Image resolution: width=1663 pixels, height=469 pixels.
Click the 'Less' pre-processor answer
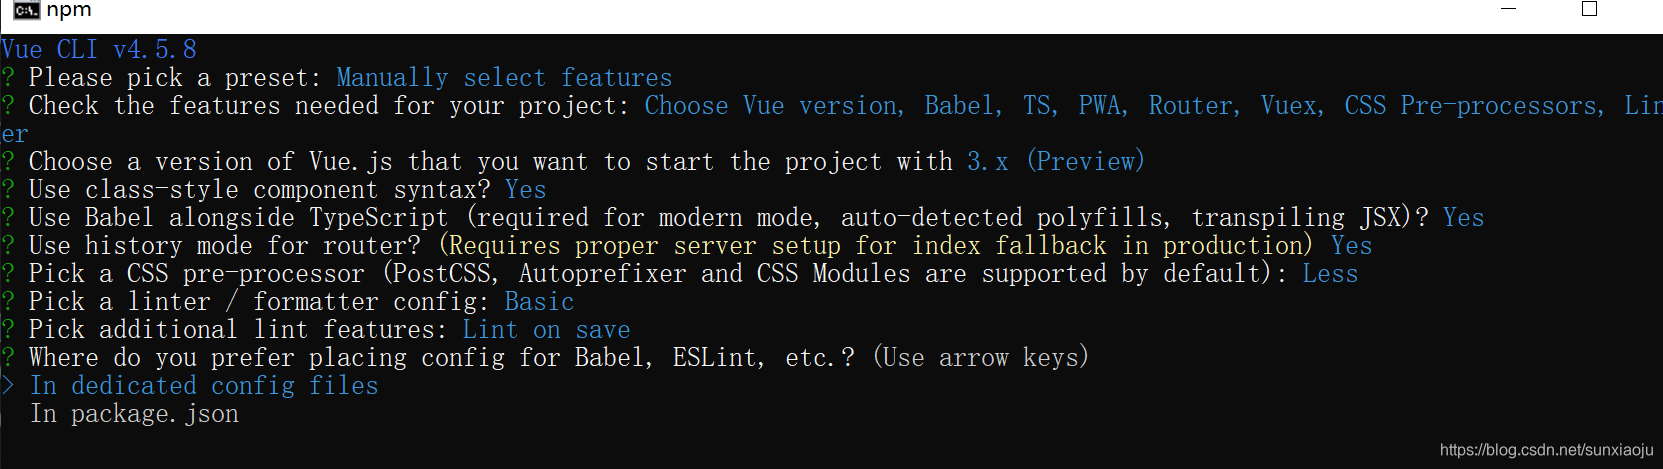point(1330,274)
